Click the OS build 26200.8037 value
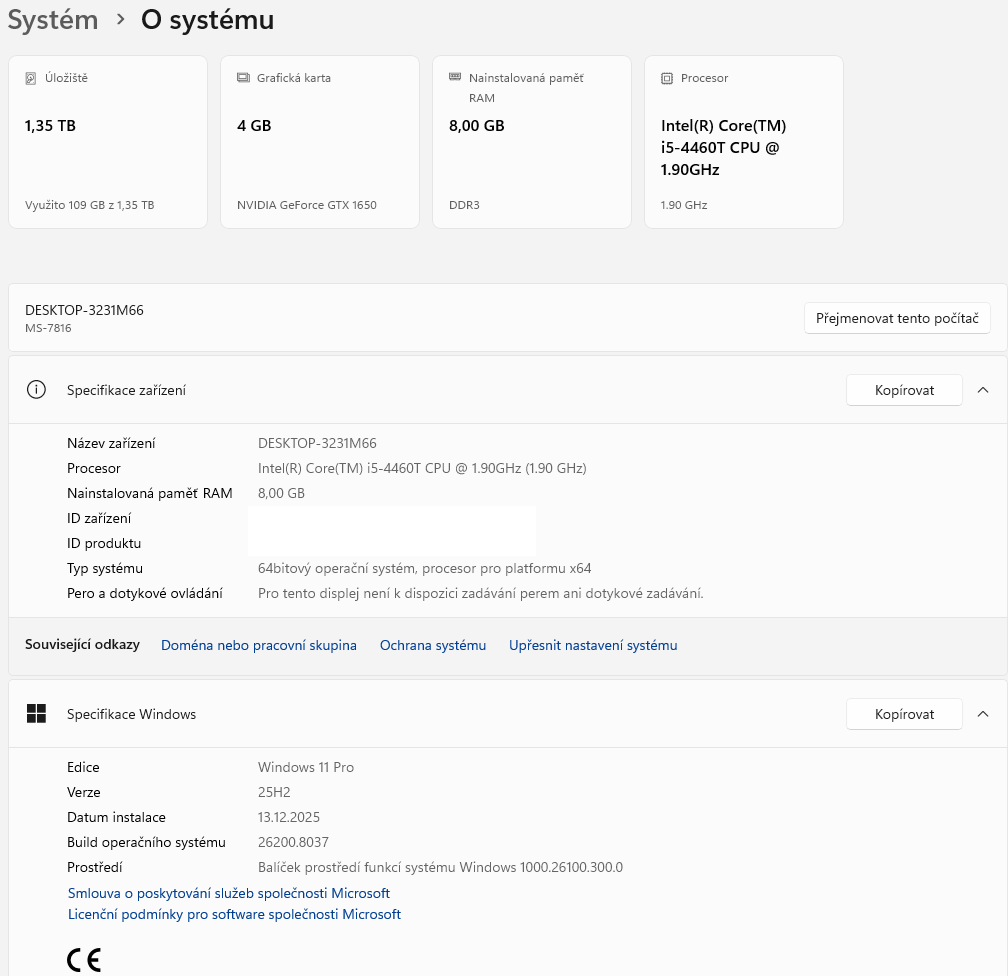 tap(293, 842)
